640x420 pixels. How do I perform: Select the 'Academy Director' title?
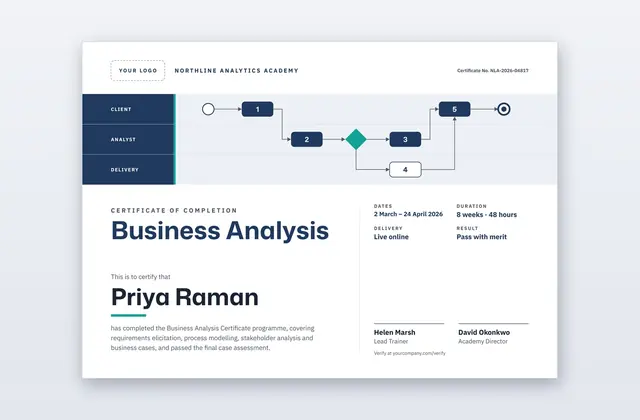[x=483, y=342]
